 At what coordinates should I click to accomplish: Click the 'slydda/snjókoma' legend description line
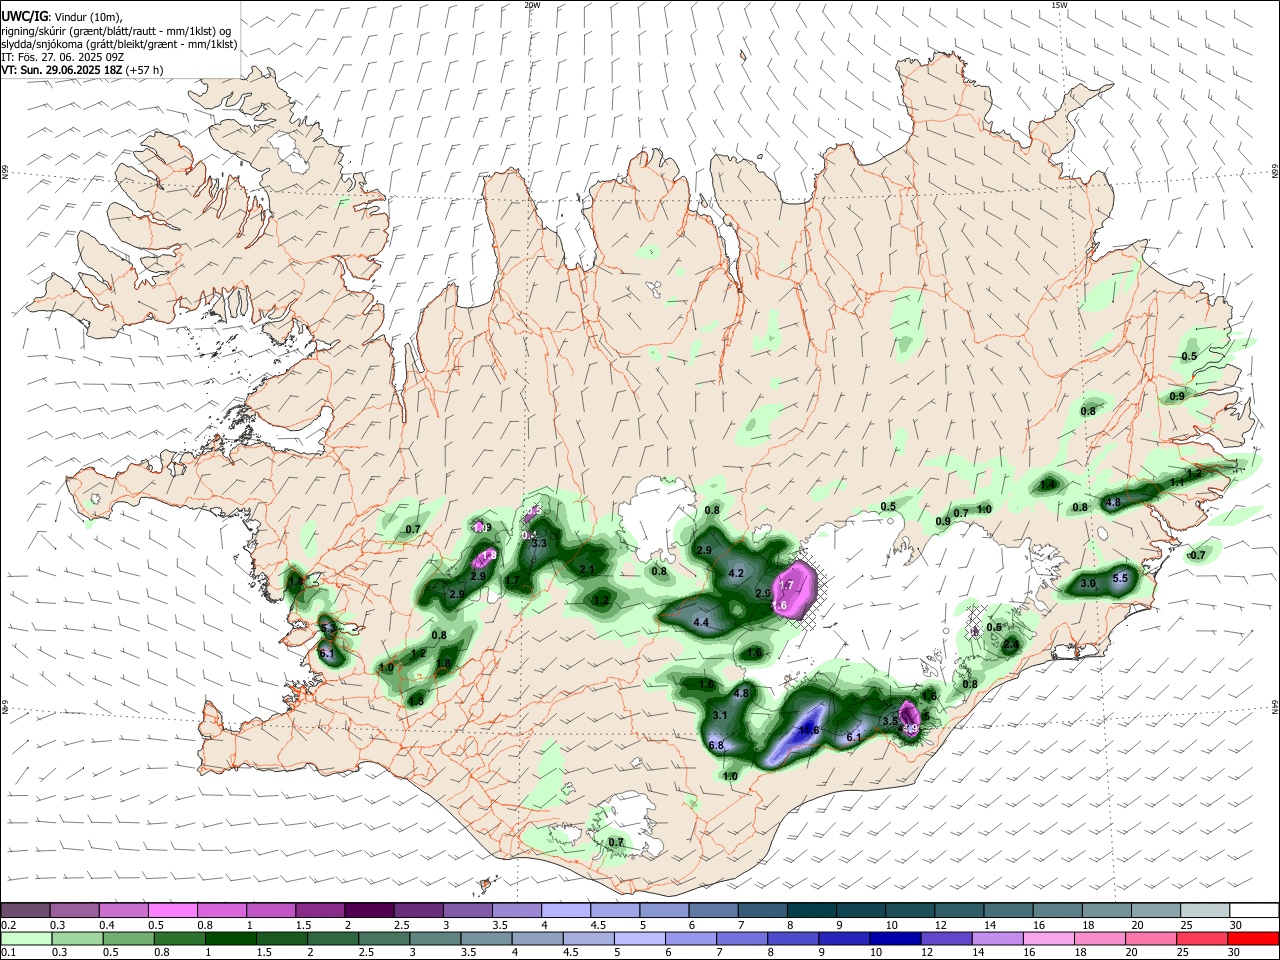click(118, 44)
